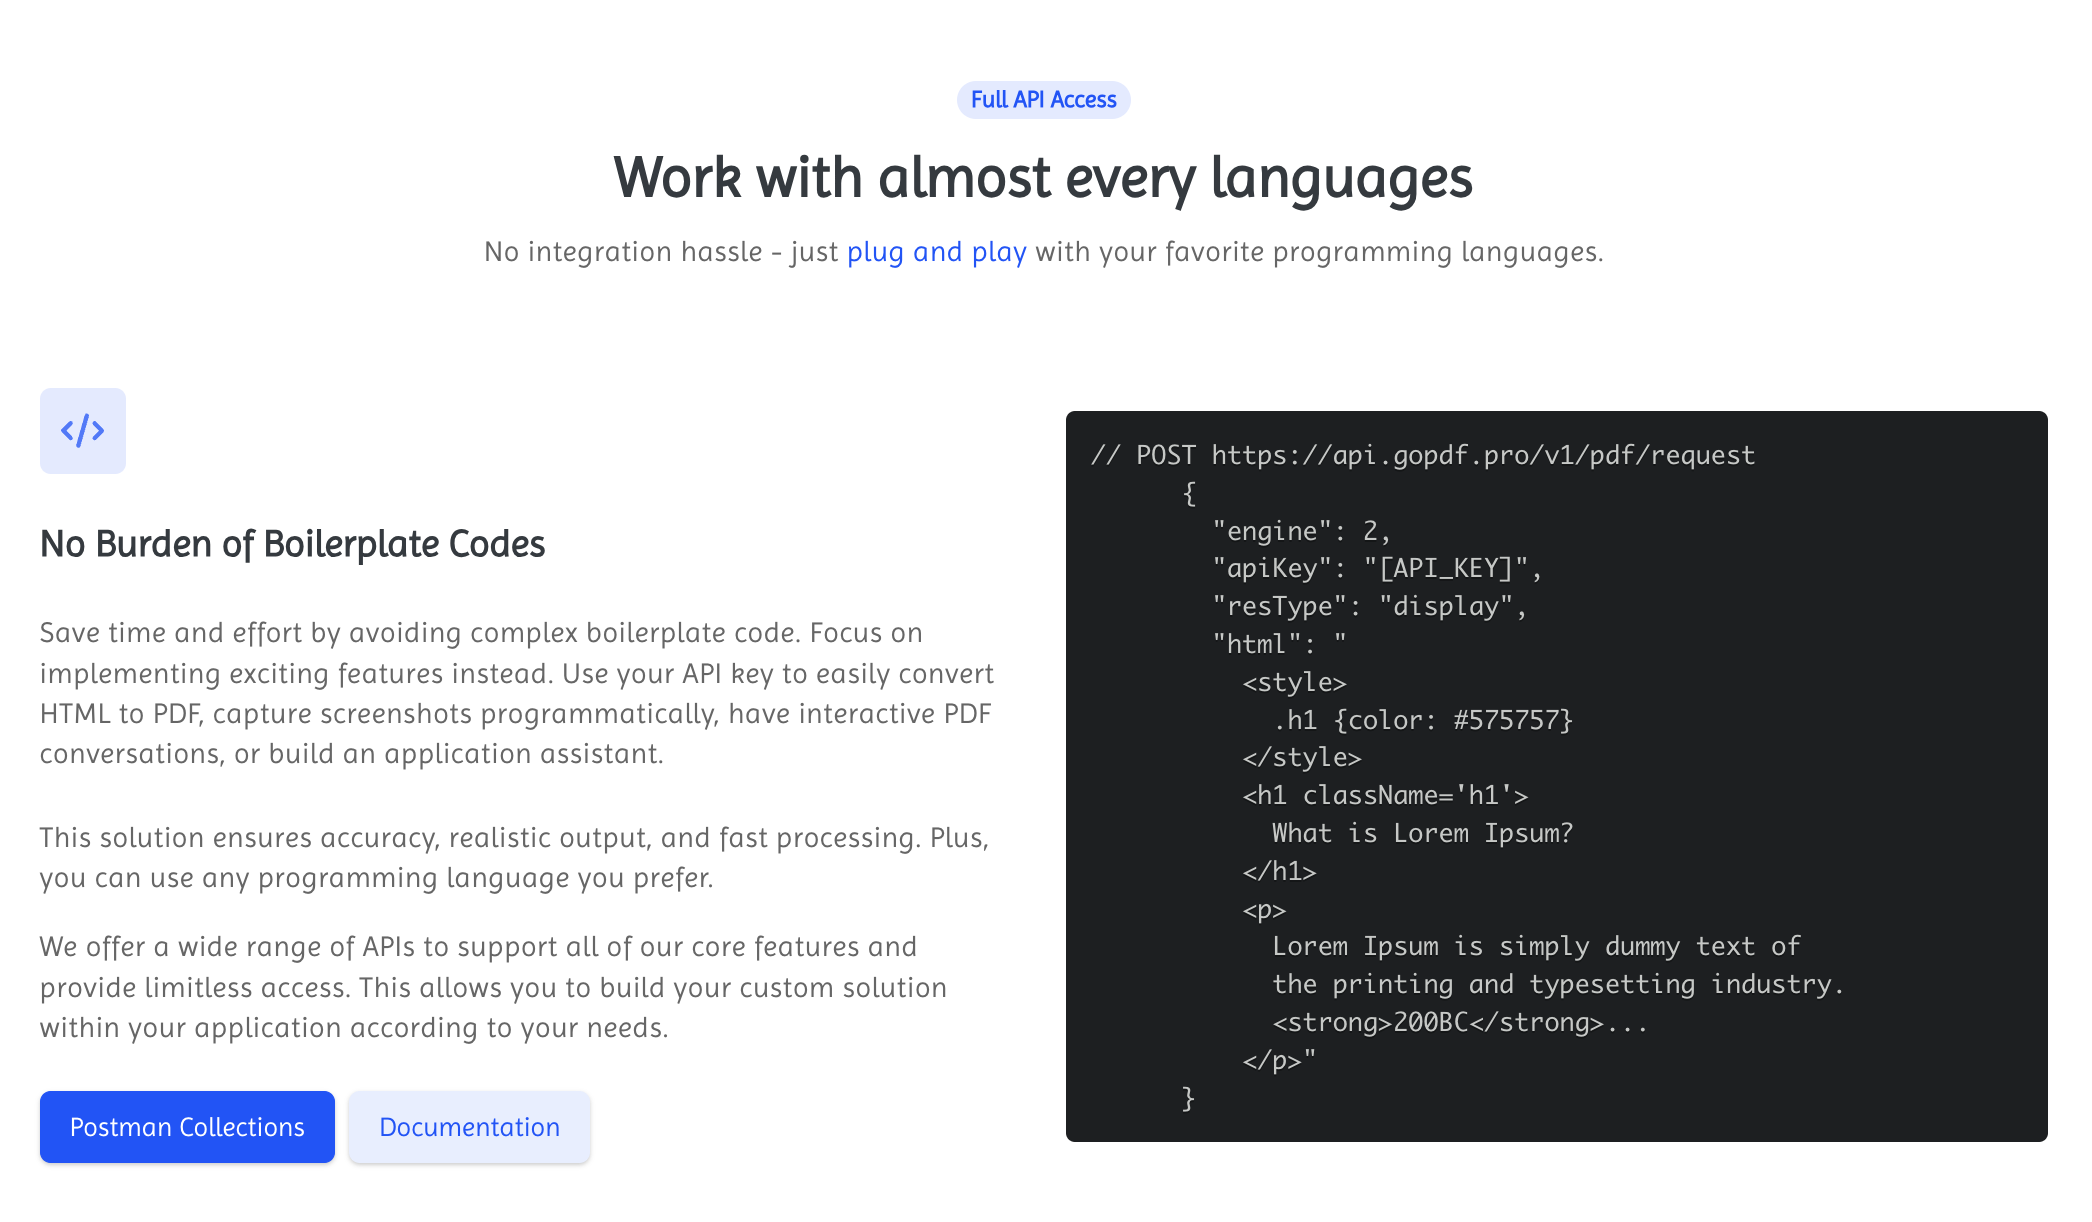Click the "resType": "display" code line
Viewport: 2092px width, 1222px height.
tap(1368, 607)
